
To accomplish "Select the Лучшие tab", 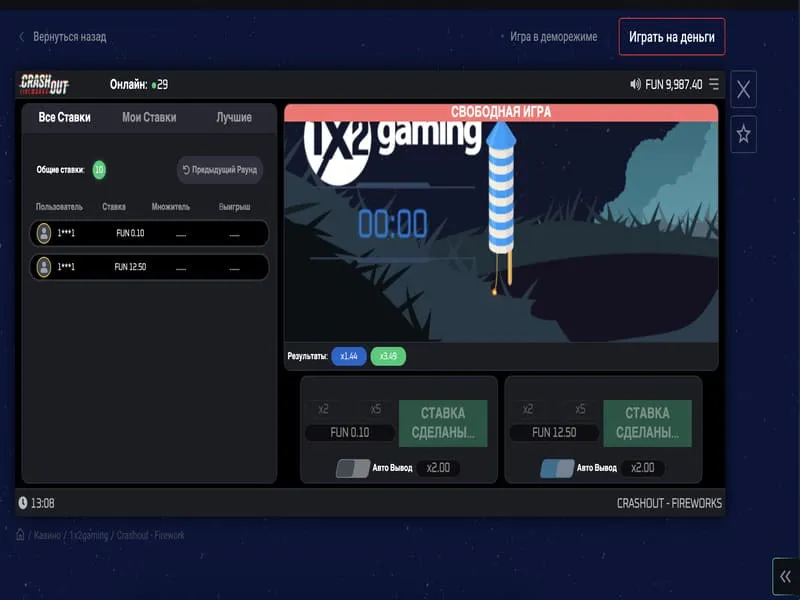I will click(x=234, y=117).
